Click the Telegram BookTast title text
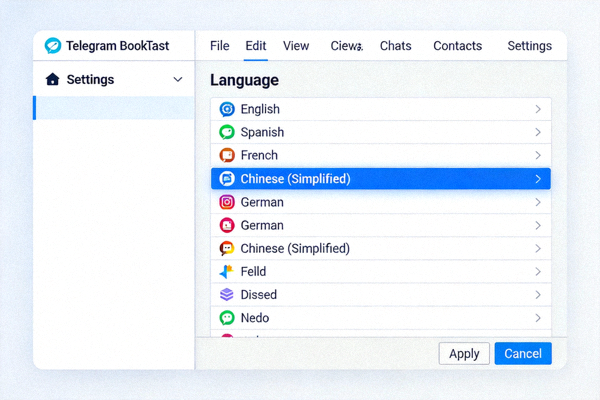Screen dimensions: 600x400 click(117, 46)
